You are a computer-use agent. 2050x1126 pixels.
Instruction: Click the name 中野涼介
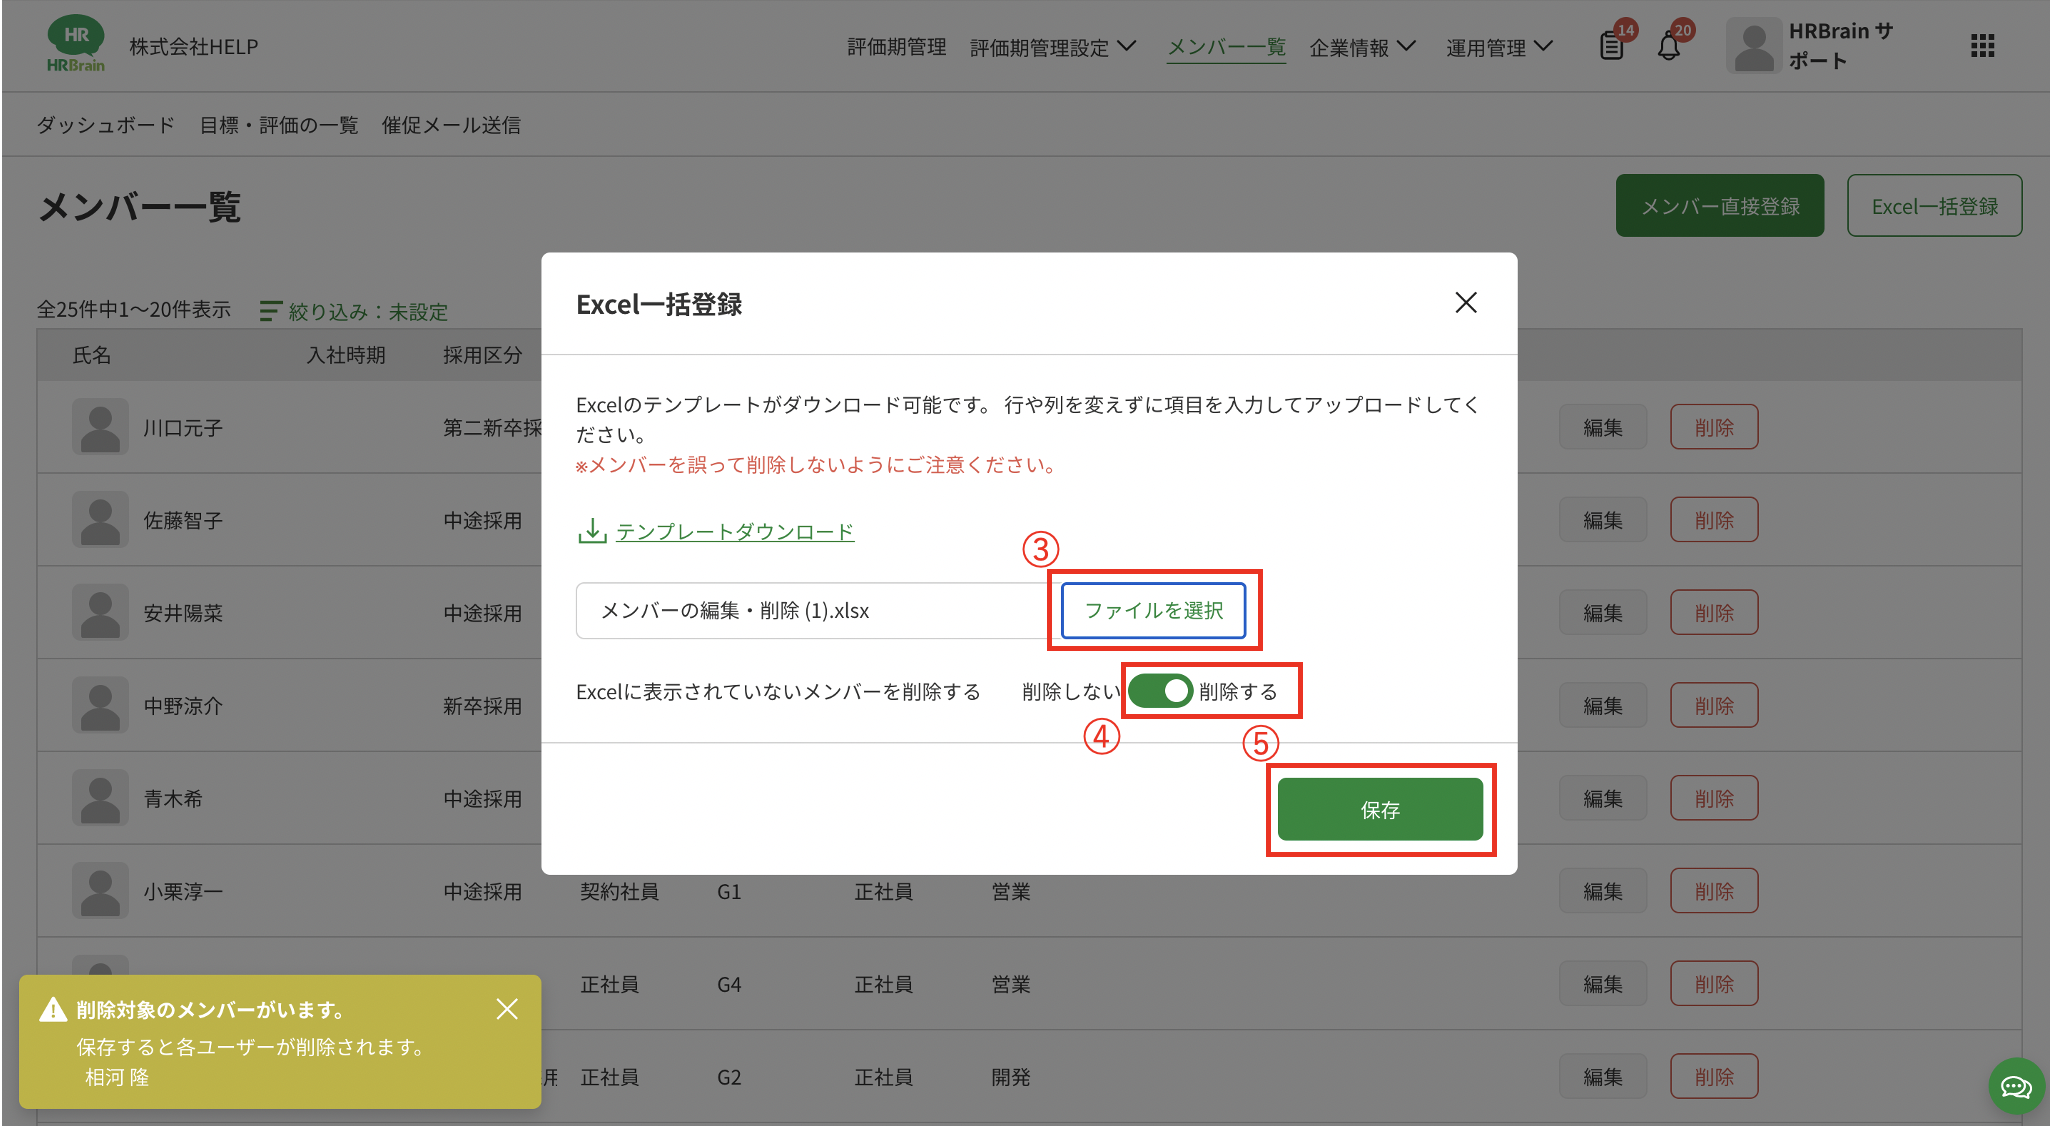click(183, 706)
